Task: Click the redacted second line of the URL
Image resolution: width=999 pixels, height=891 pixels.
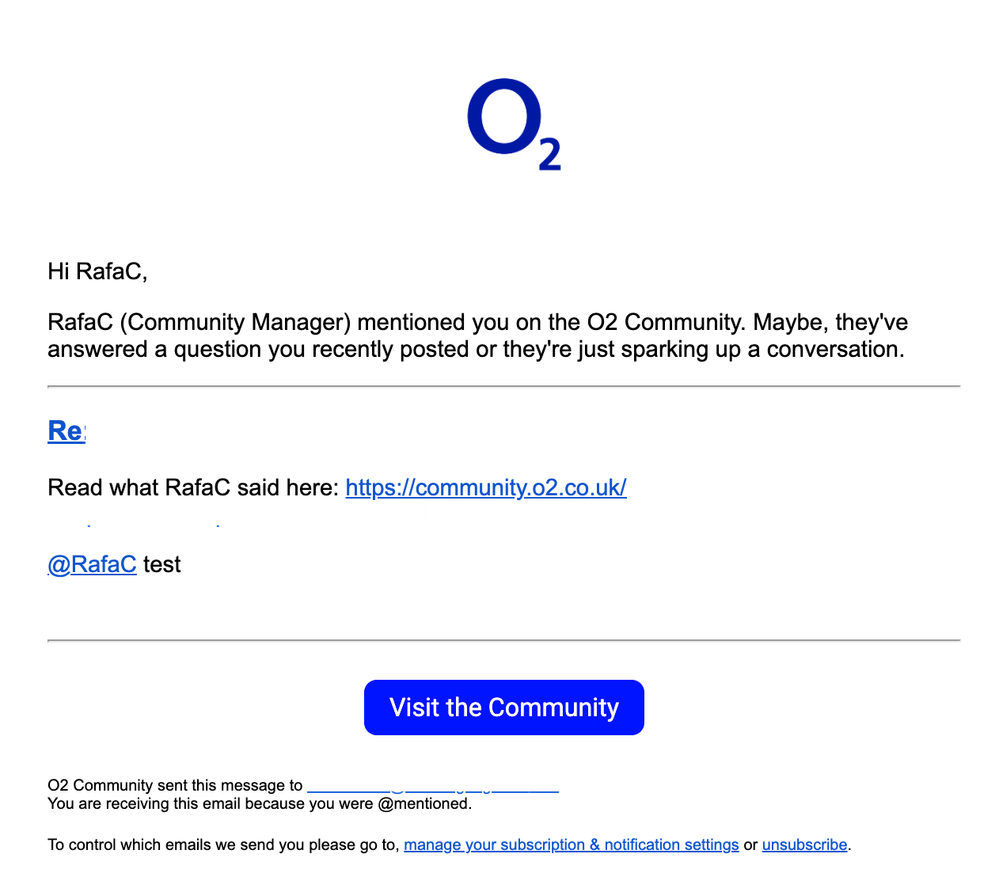Action: [x=224, y=514]
